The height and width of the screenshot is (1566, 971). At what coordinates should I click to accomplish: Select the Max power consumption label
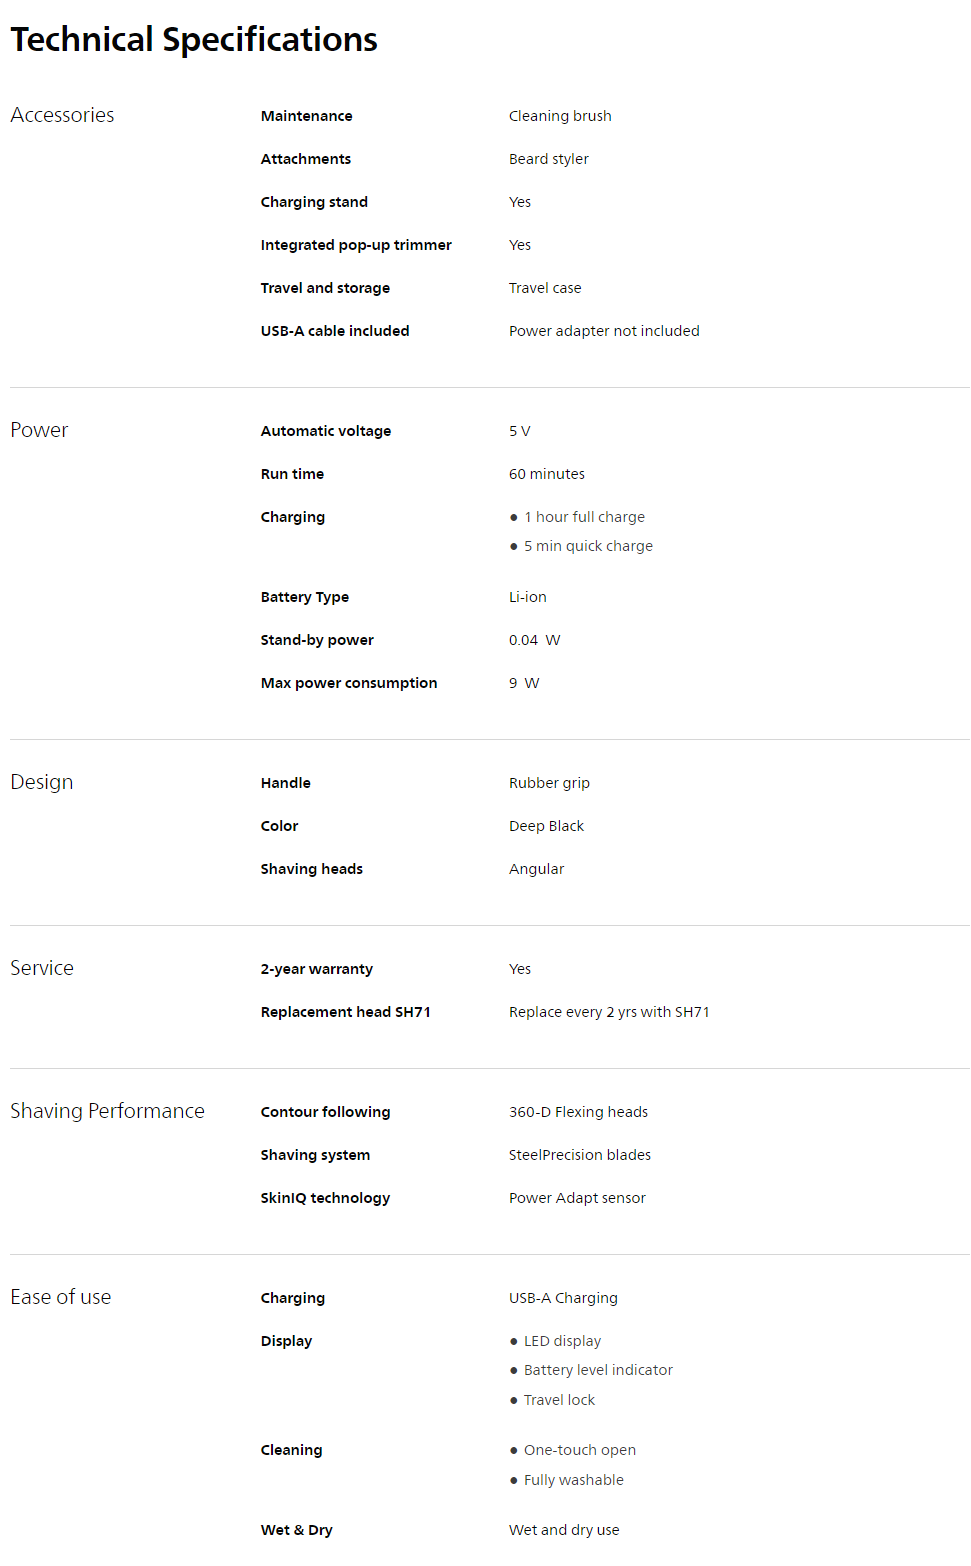point(349,683)
